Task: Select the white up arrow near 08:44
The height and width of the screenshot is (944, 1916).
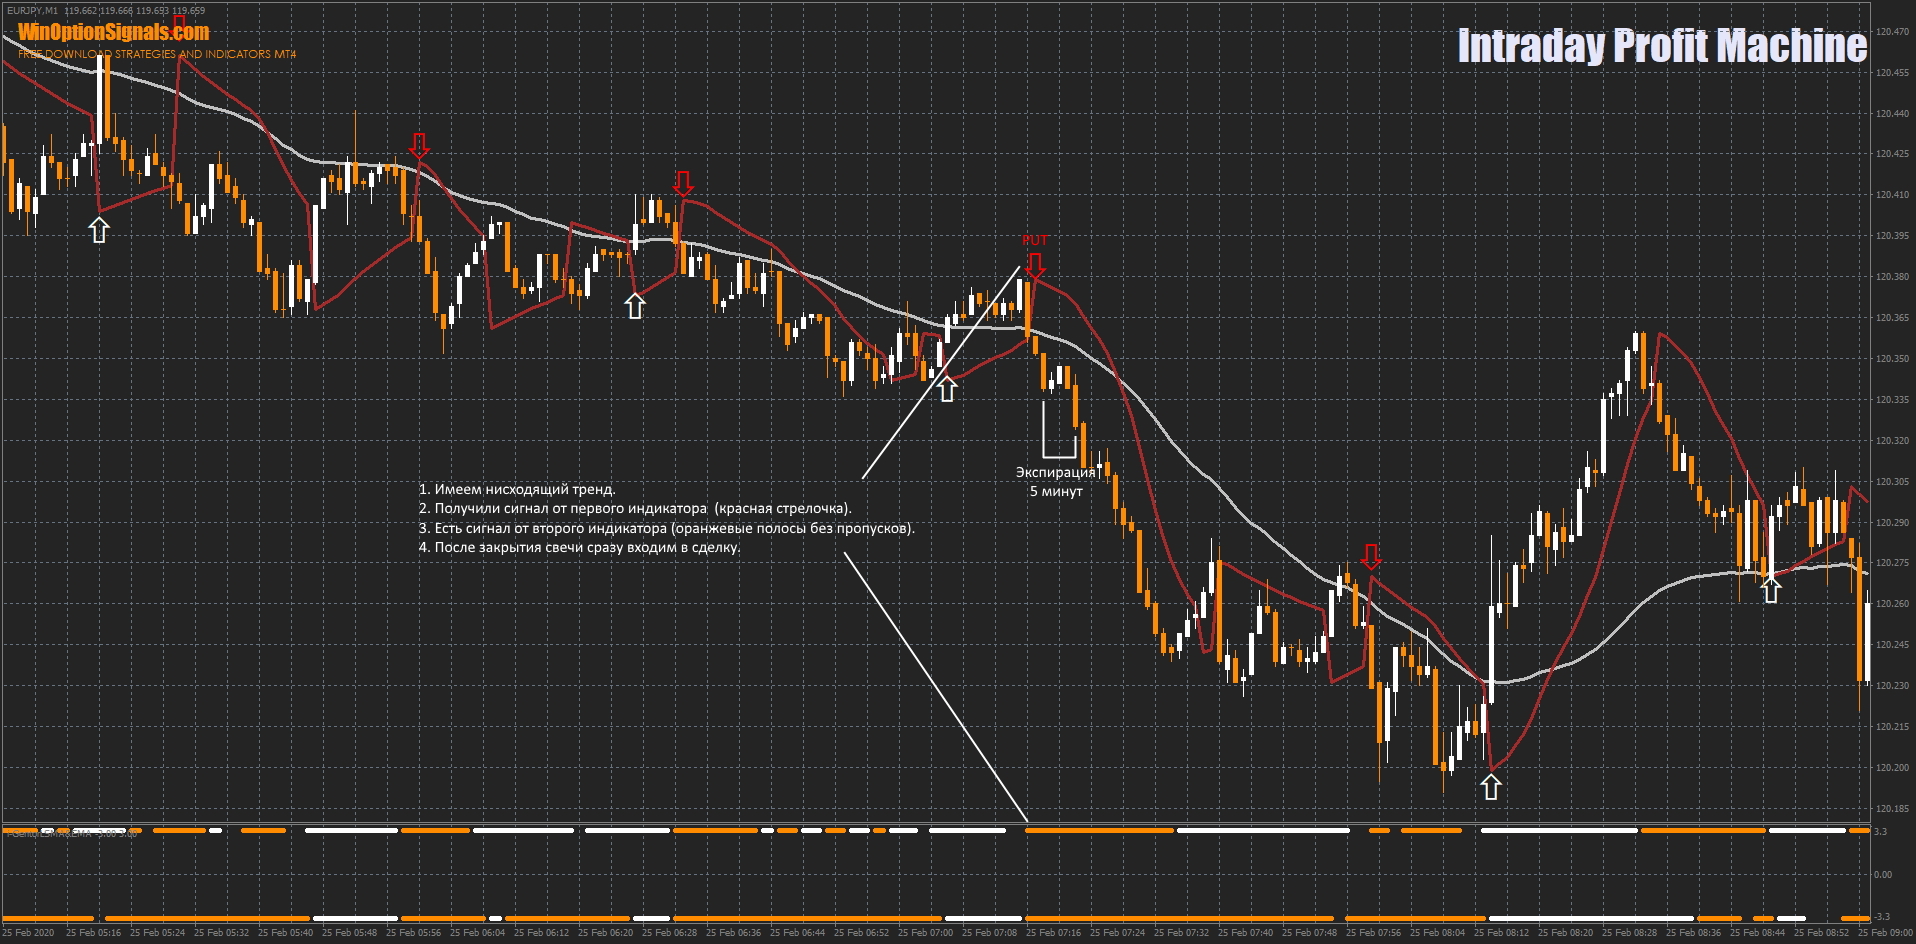Action: tap(1771, 590)
